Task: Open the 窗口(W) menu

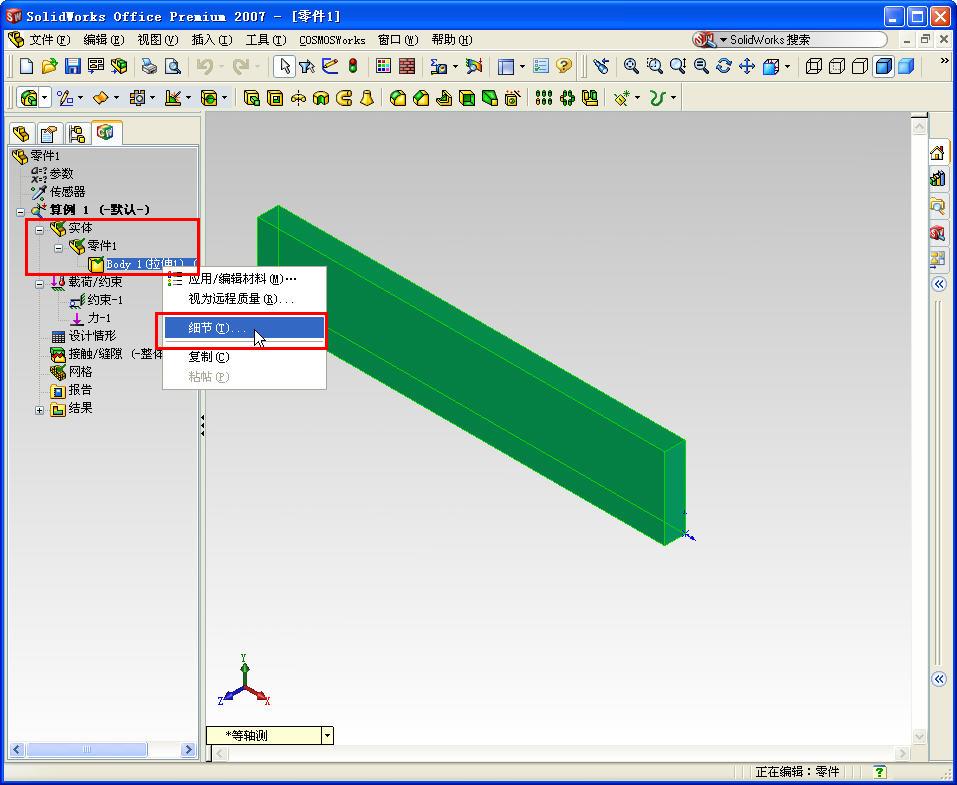Action: 398,40
